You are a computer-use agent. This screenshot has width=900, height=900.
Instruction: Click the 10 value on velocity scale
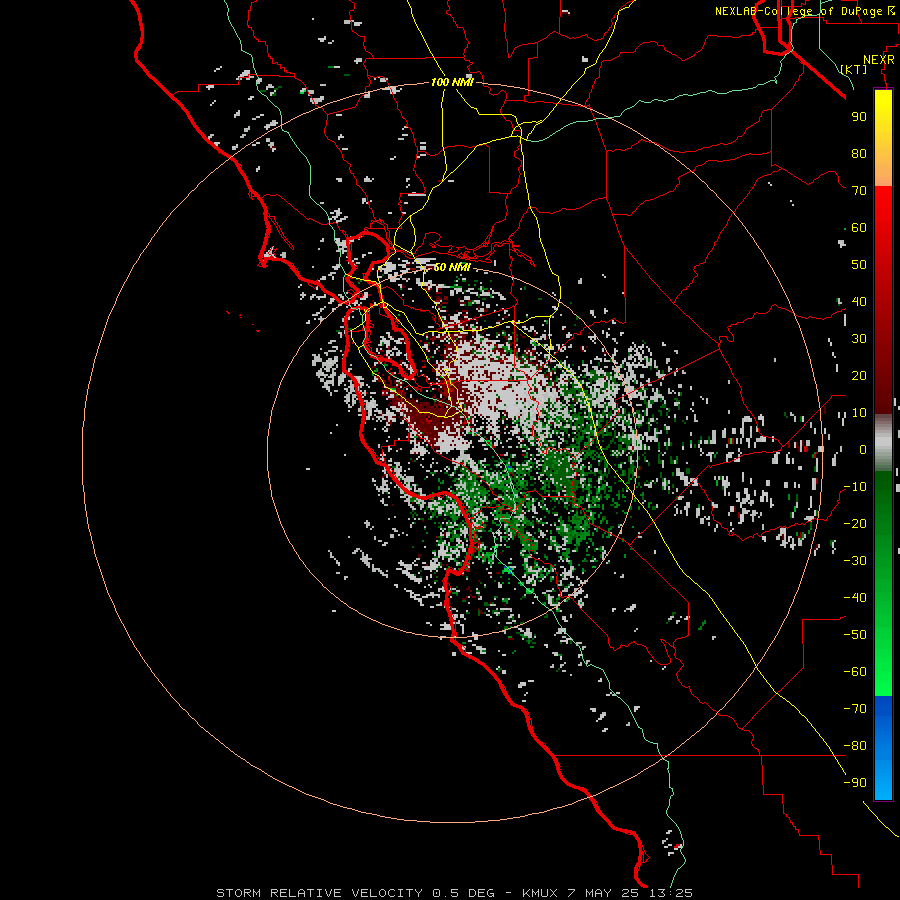coord(859,413)
